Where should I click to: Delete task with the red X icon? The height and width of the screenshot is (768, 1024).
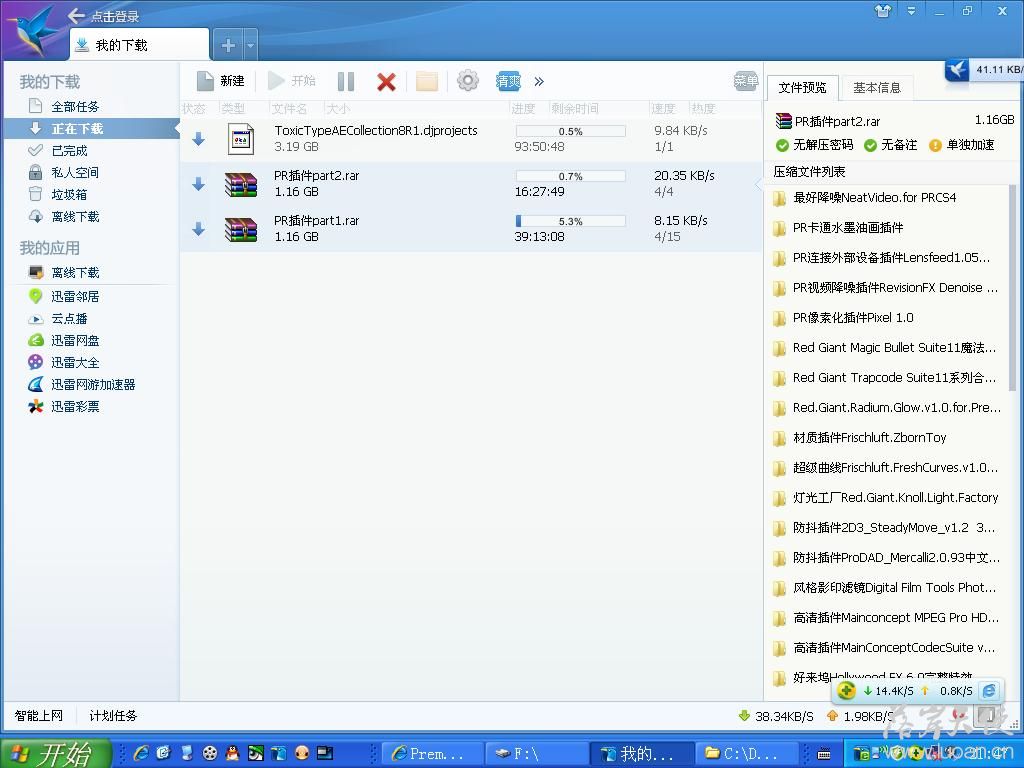coord(386,82)
